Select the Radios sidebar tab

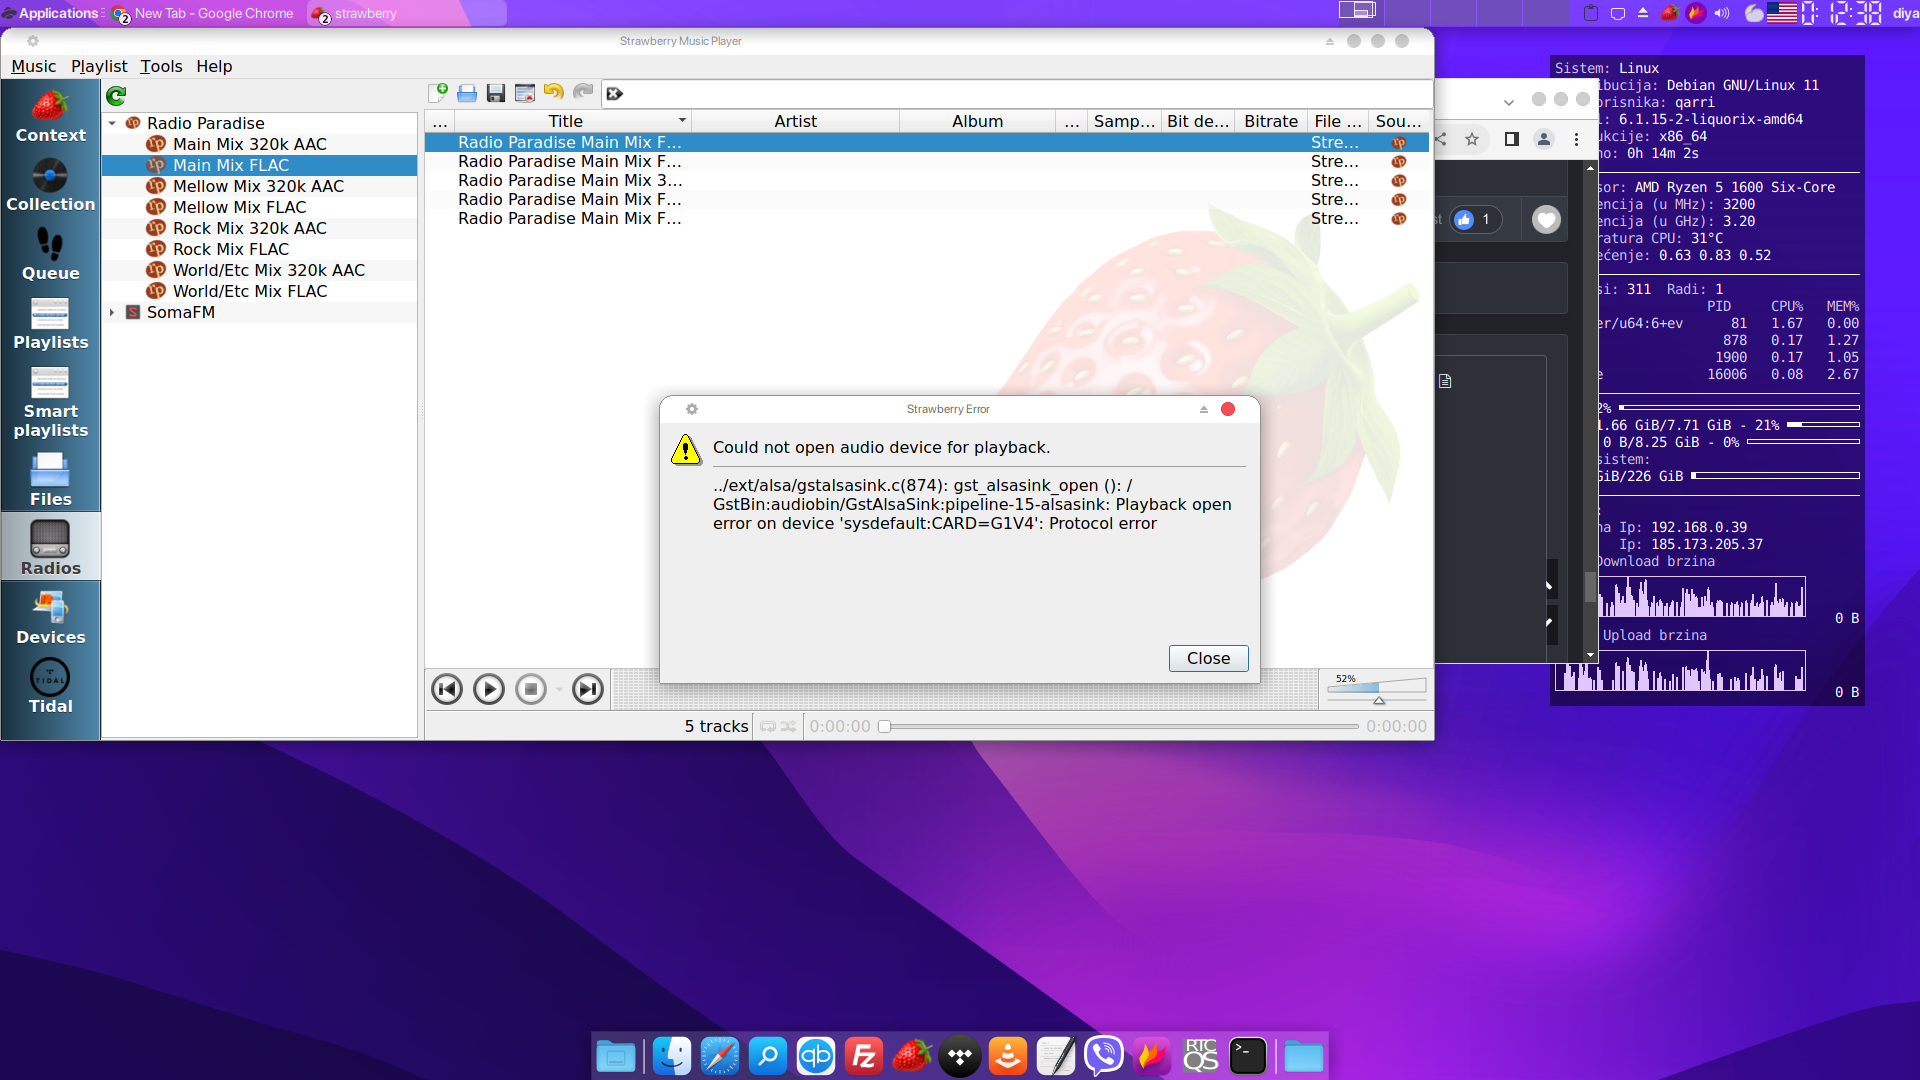tap(50, 547)
